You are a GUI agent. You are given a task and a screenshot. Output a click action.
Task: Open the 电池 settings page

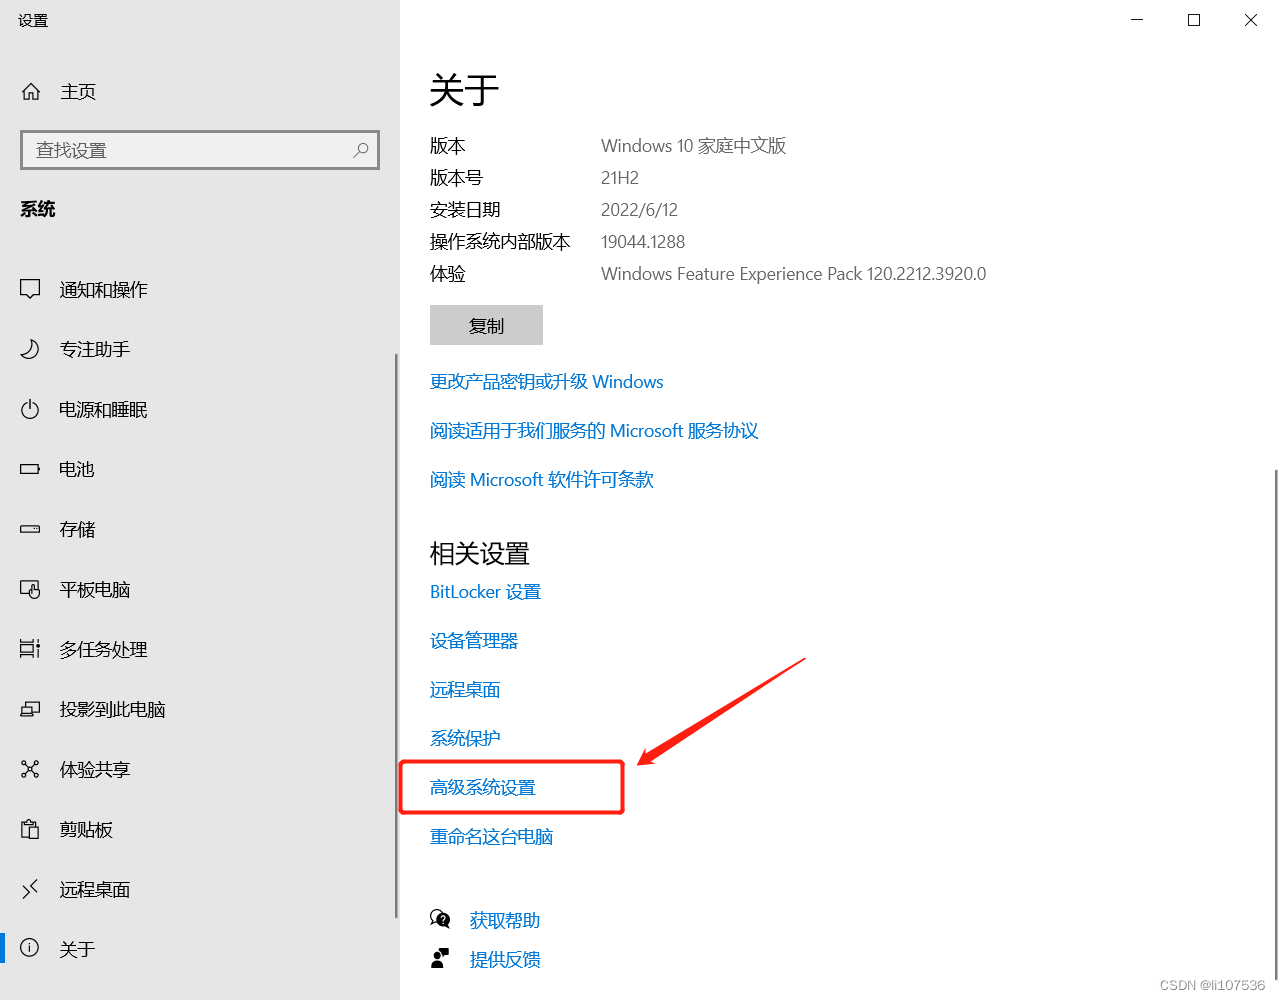point(198,469)
